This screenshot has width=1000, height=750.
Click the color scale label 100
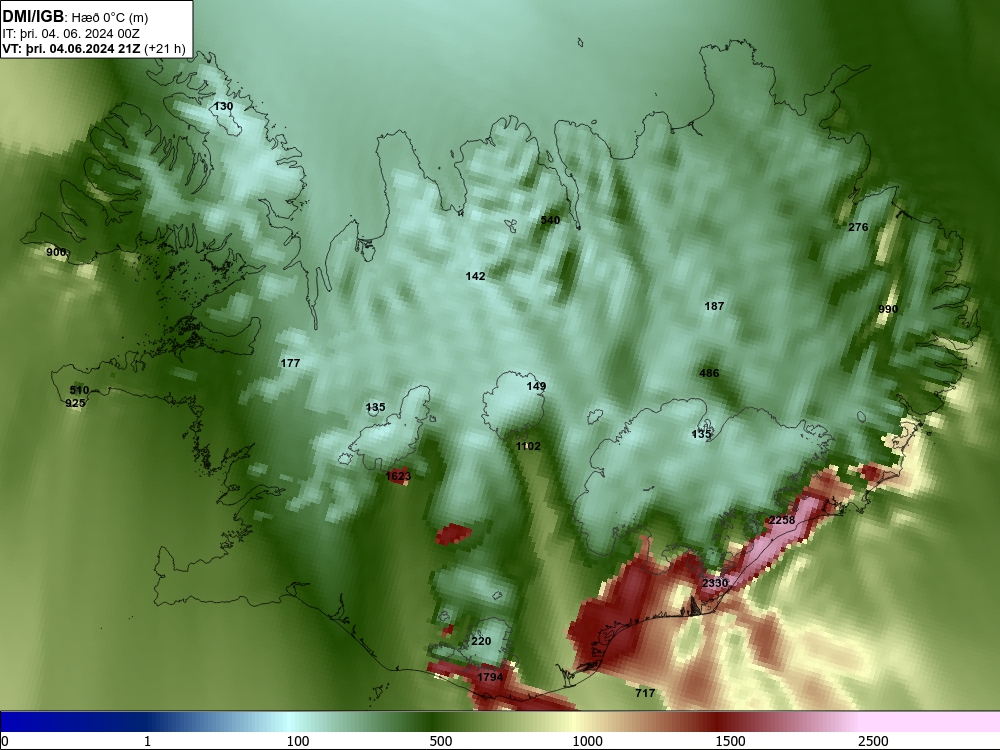[x=297, y=741]
